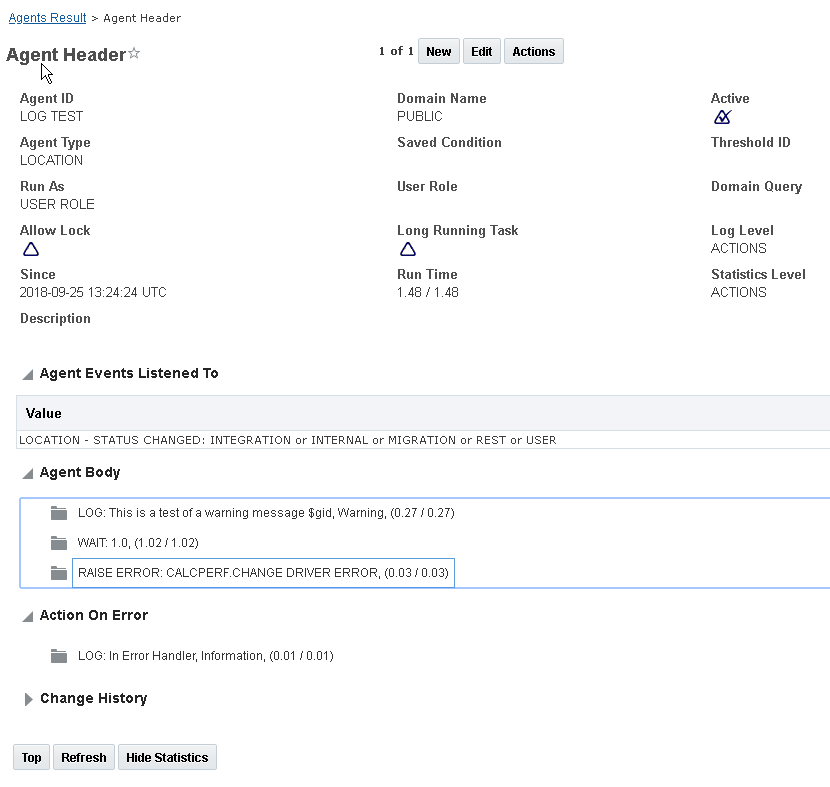Click the Top button
Image resolution: width=830 pixels, height=787 pixels.
point(32,758)
